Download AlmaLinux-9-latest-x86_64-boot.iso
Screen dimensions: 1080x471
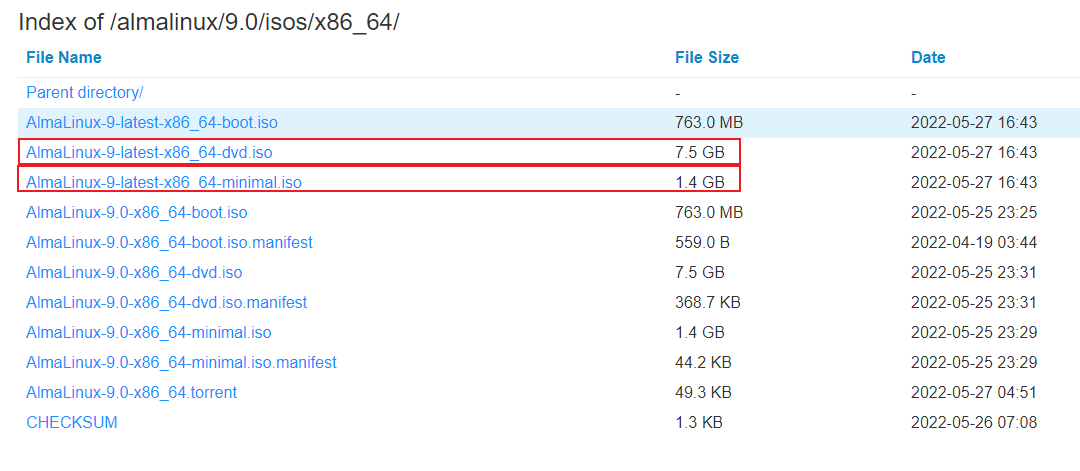pyautogui.click(x=152, y=122)
